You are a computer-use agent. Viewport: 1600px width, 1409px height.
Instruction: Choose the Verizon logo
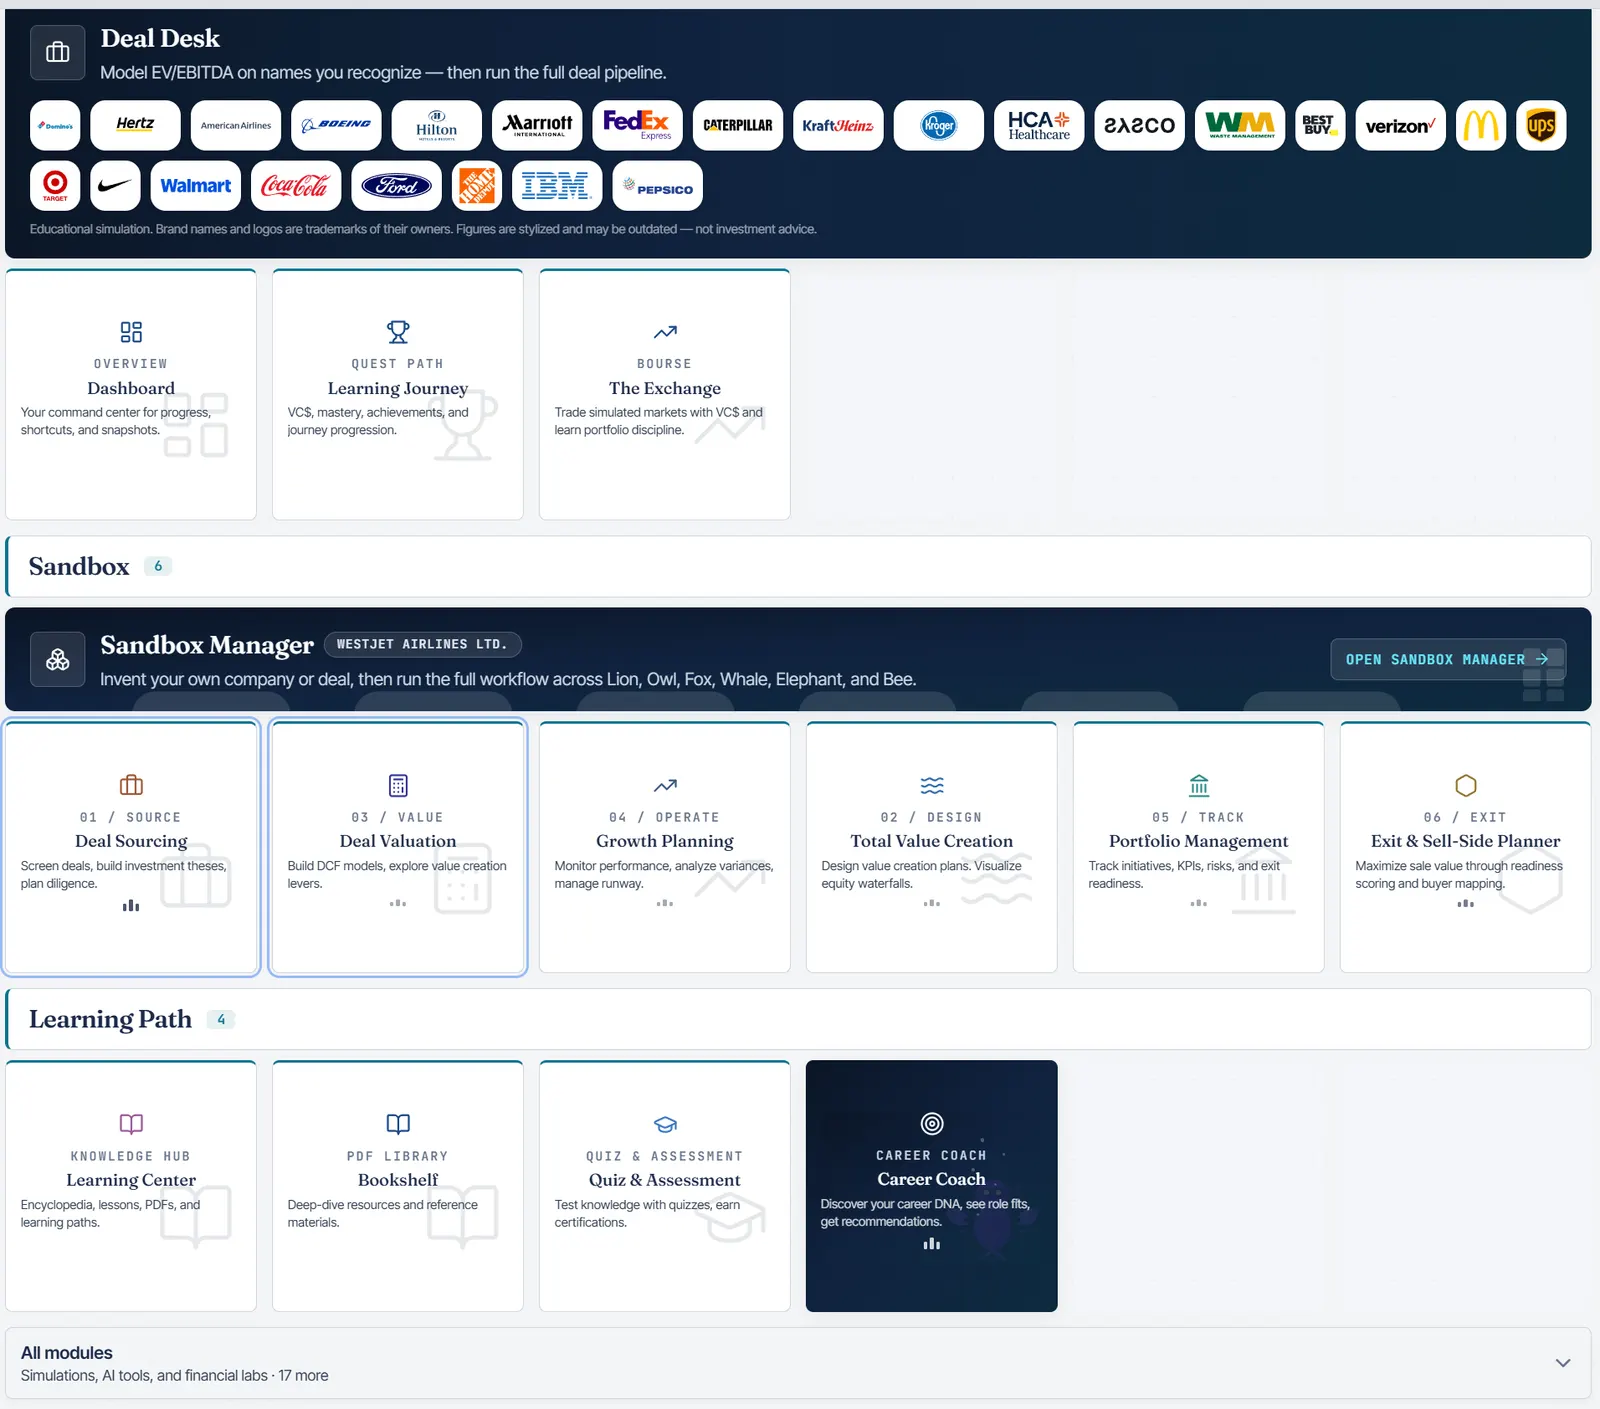(1400, 126)
